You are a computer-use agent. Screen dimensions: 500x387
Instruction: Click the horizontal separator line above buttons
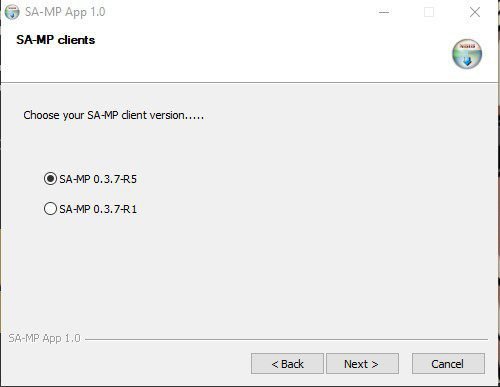pos(286,339)
